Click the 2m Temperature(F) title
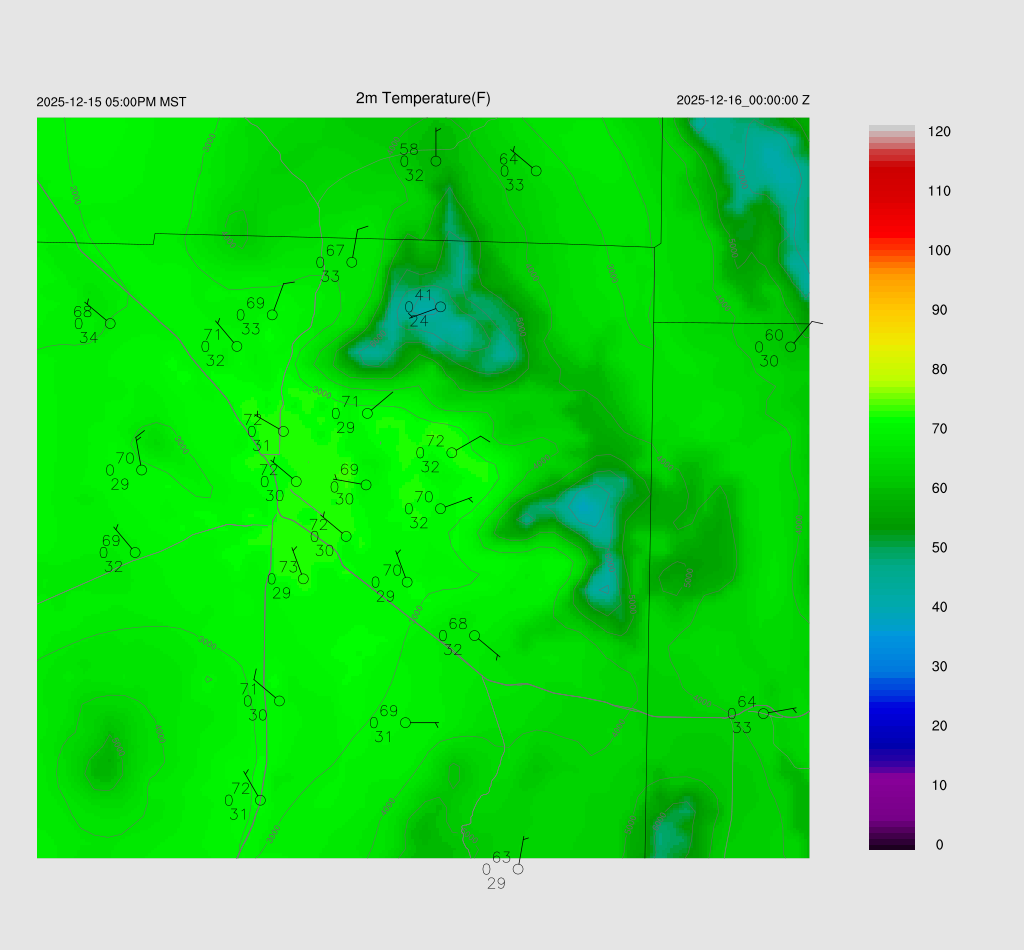The image size is (1024, 950). coord(423,98)
